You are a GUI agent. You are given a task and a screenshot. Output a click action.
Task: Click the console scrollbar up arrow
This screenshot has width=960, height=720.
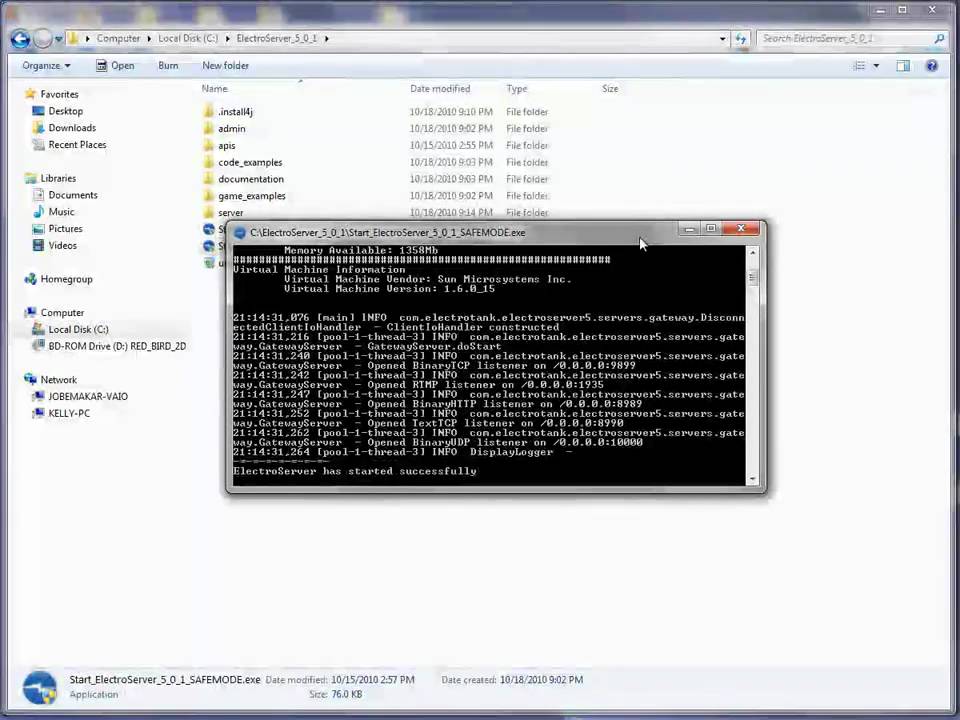pyautogui.click(x=752, y=252)
